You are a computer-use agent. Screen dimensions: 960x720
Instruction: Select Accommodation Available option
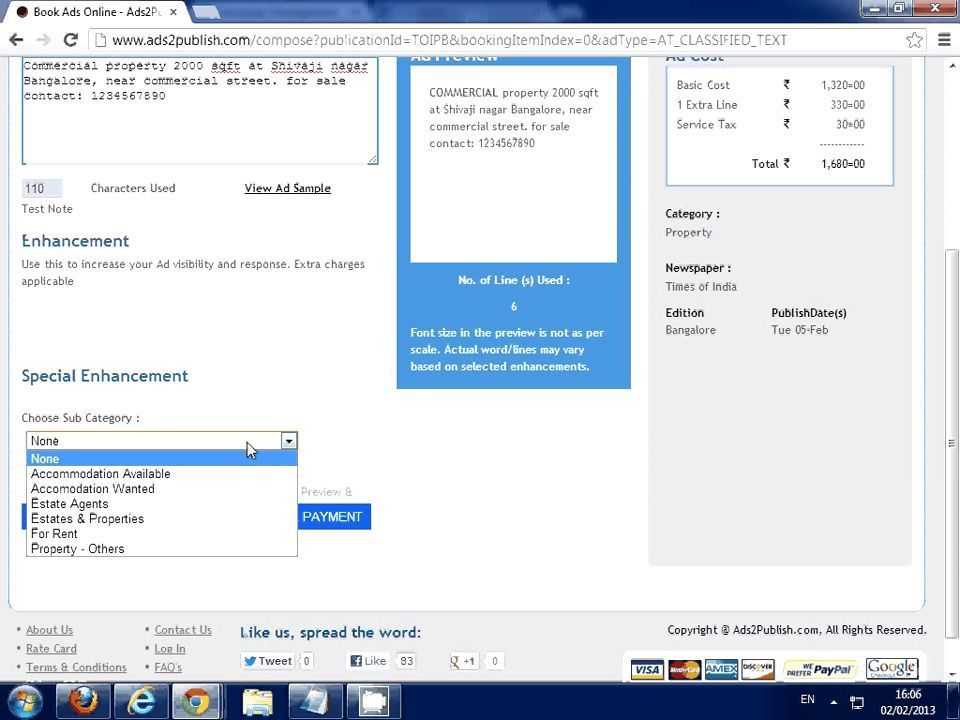100,474
